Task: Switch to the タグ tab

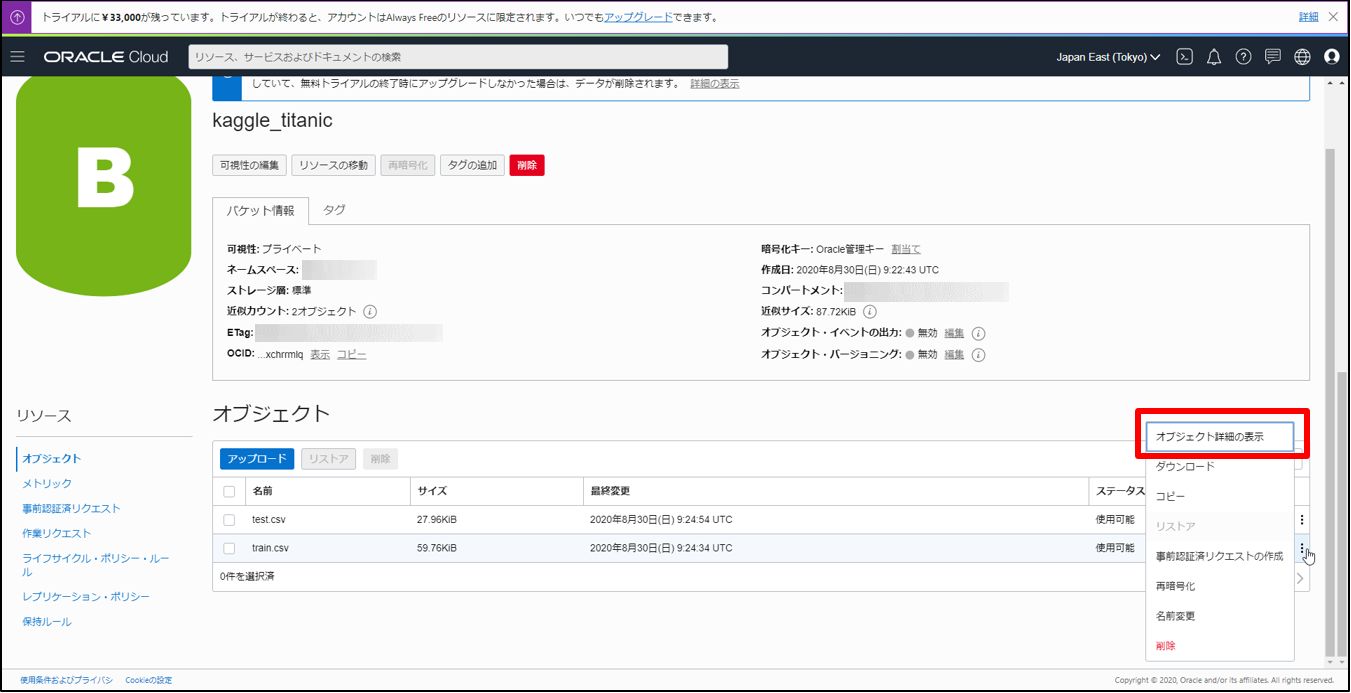Action: (x=334, y=210)
